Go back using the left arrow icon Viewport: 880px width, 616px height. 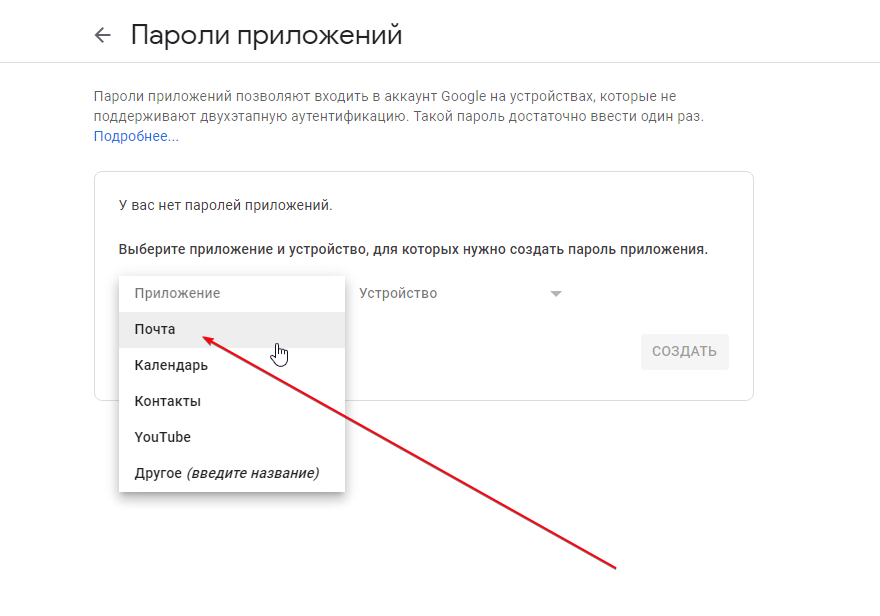(103, 35)
